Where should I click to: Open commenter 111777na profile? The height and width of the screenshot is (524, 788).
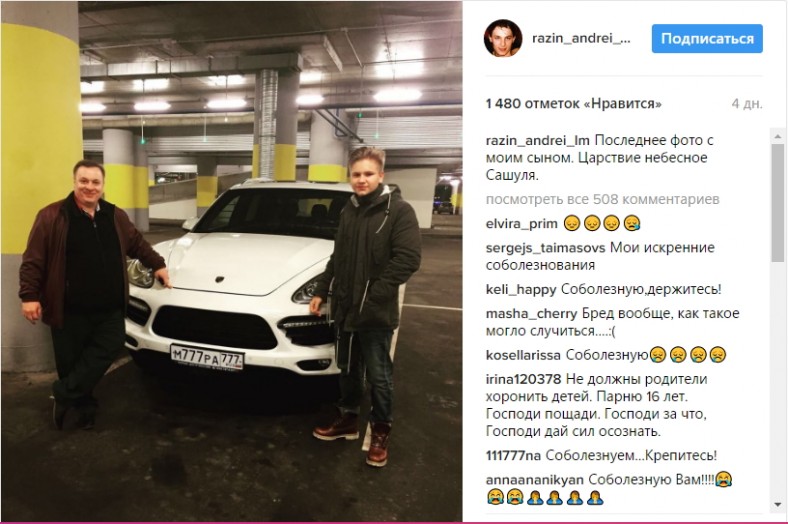point(513,456)
